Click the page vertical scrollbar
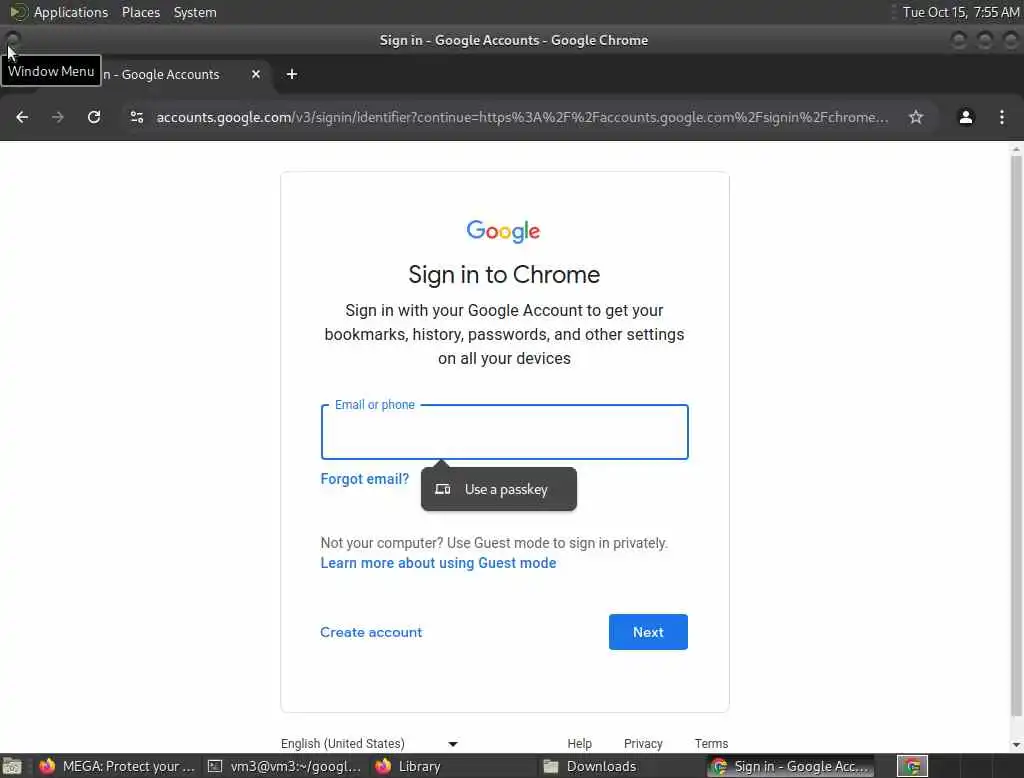Screen dimensions: 1024x778 [x=1016, y=438]
